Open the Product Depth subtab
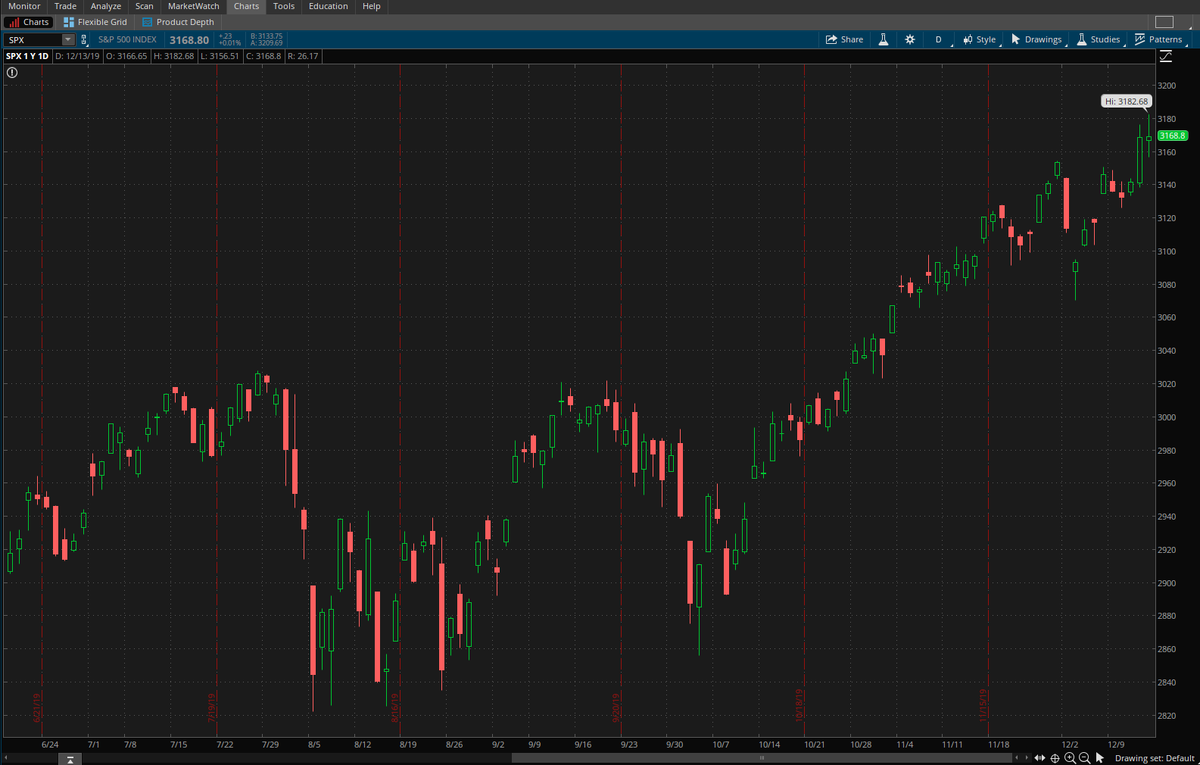The width and height of the screenshot is (1200, 765). [178, 22]
